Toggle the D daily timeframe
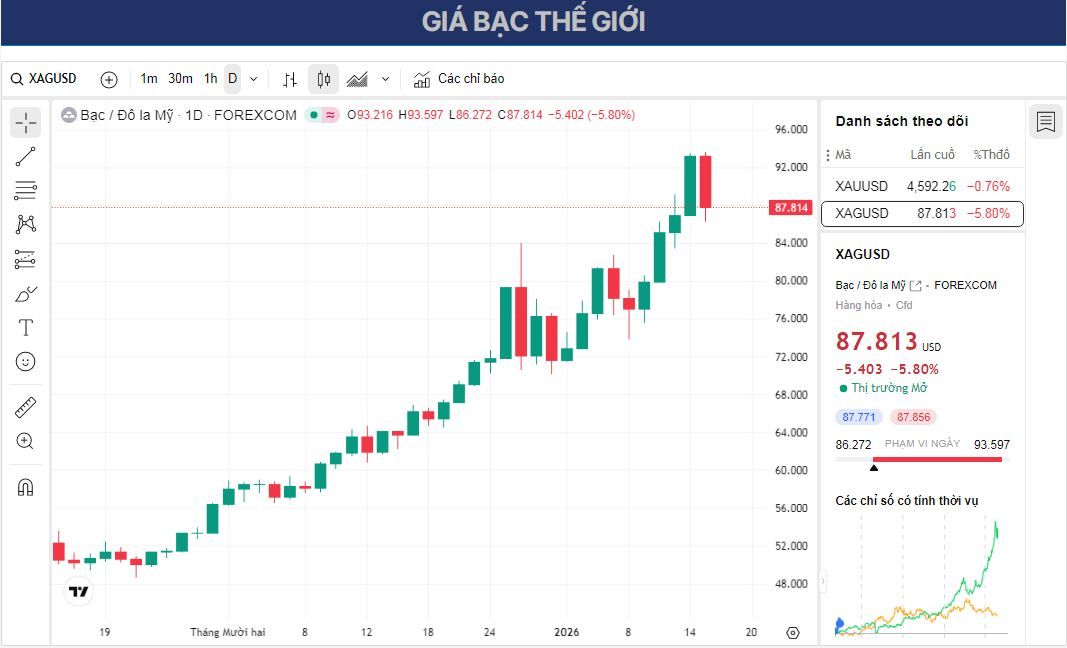 [x=231, y=78]
